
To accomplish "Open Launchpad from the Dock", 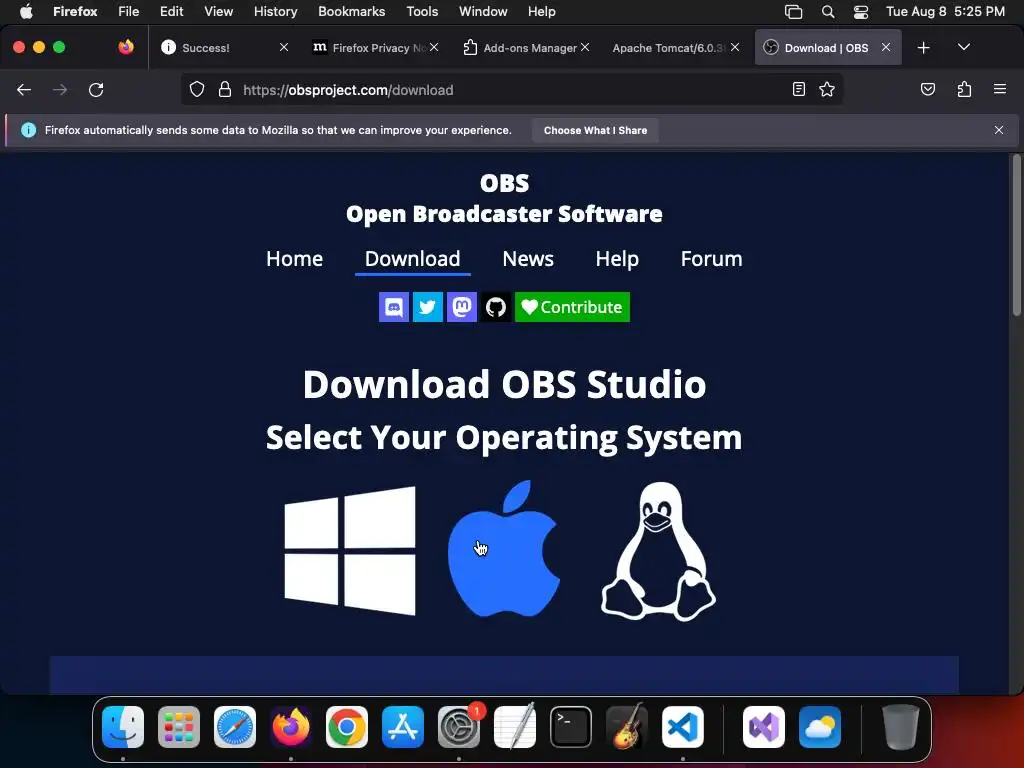I will [x=179, y=727].
